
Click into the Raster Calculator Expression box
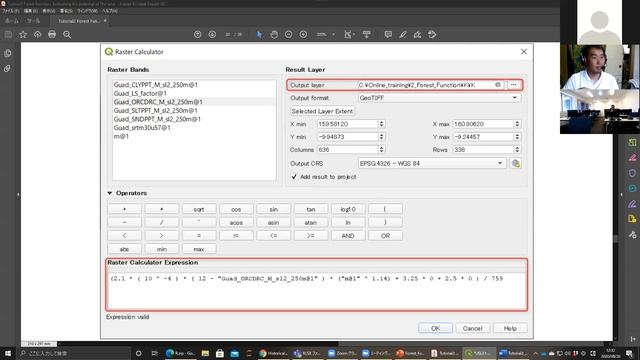point(317,291)
